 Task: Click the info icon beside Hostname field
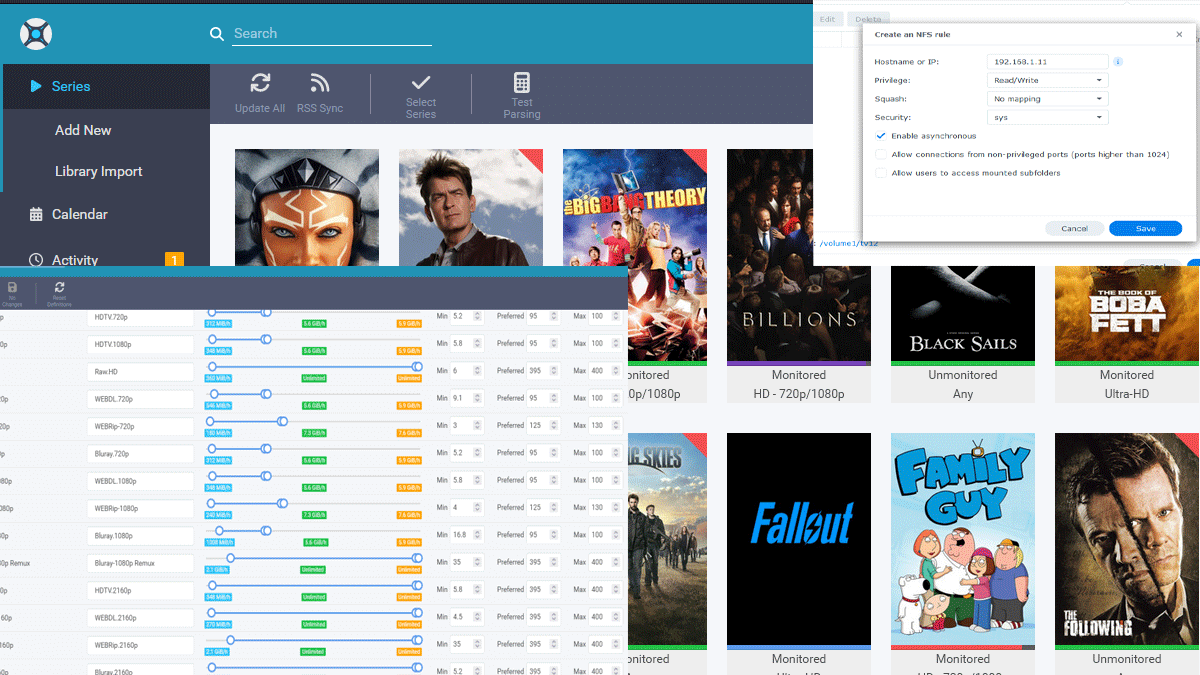click(x=1118, y=62)
